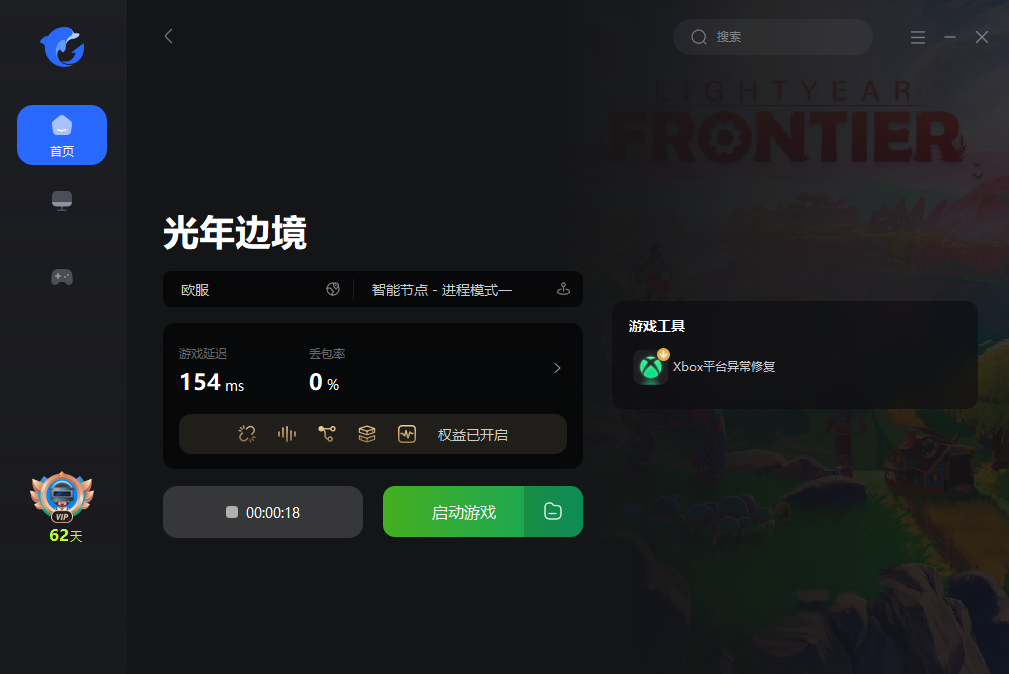Click the 权益已开启 benefits label
This screenshot has width=1009, height=674.
pos(472,435)
